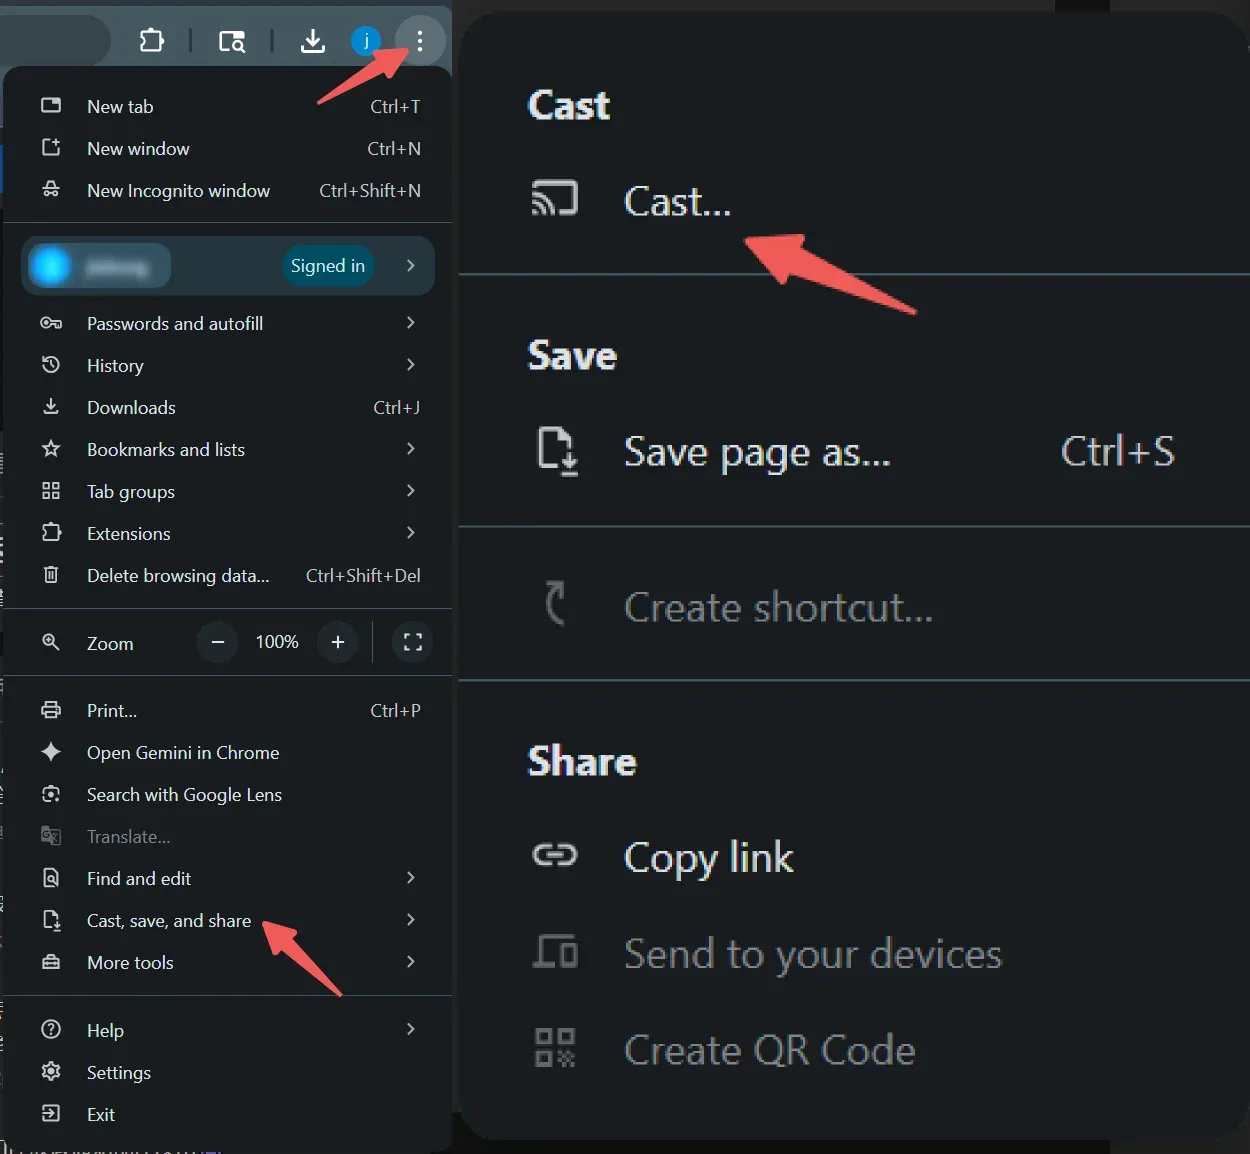Click the Tab groups grid icon
Screen dimensions: 1250x1154
point(51,491)
